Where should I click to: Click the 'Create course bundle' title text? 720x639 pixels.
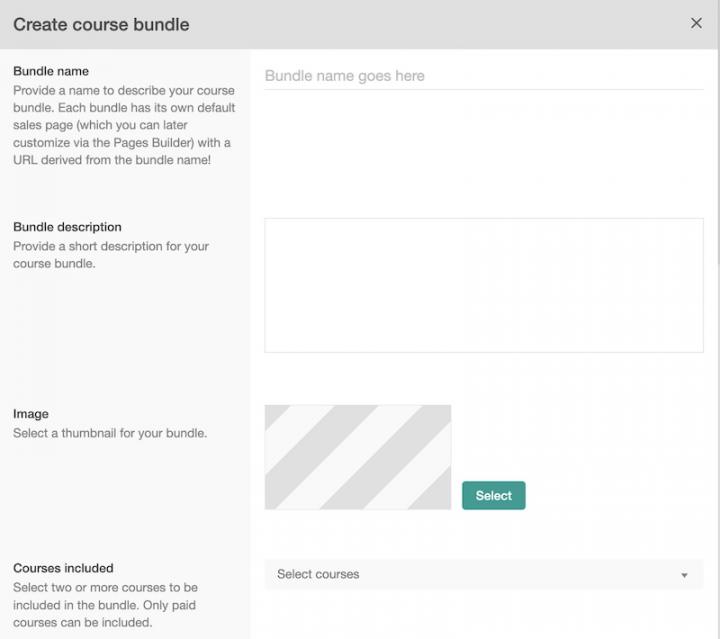[x=101, y=24]
